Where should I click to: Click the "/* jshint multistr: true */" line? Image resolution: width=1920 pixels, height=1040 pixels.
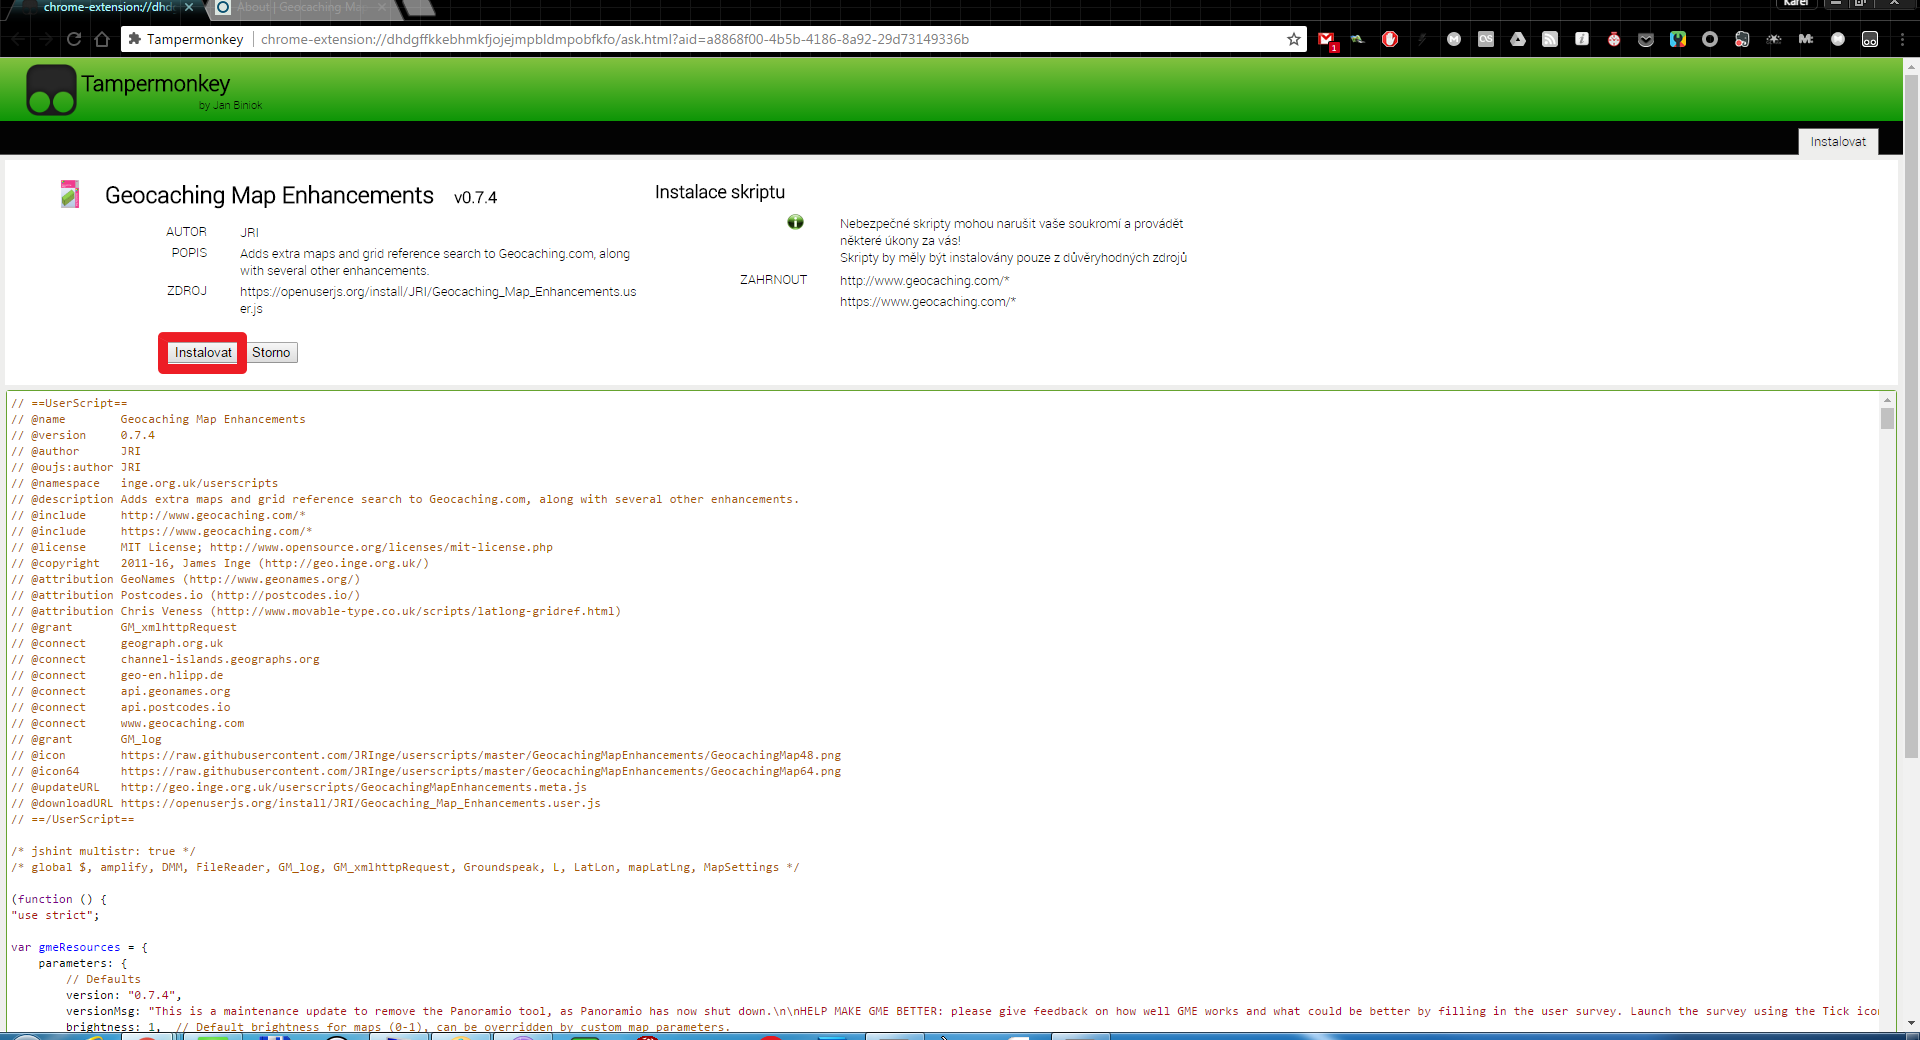[103, 851]
